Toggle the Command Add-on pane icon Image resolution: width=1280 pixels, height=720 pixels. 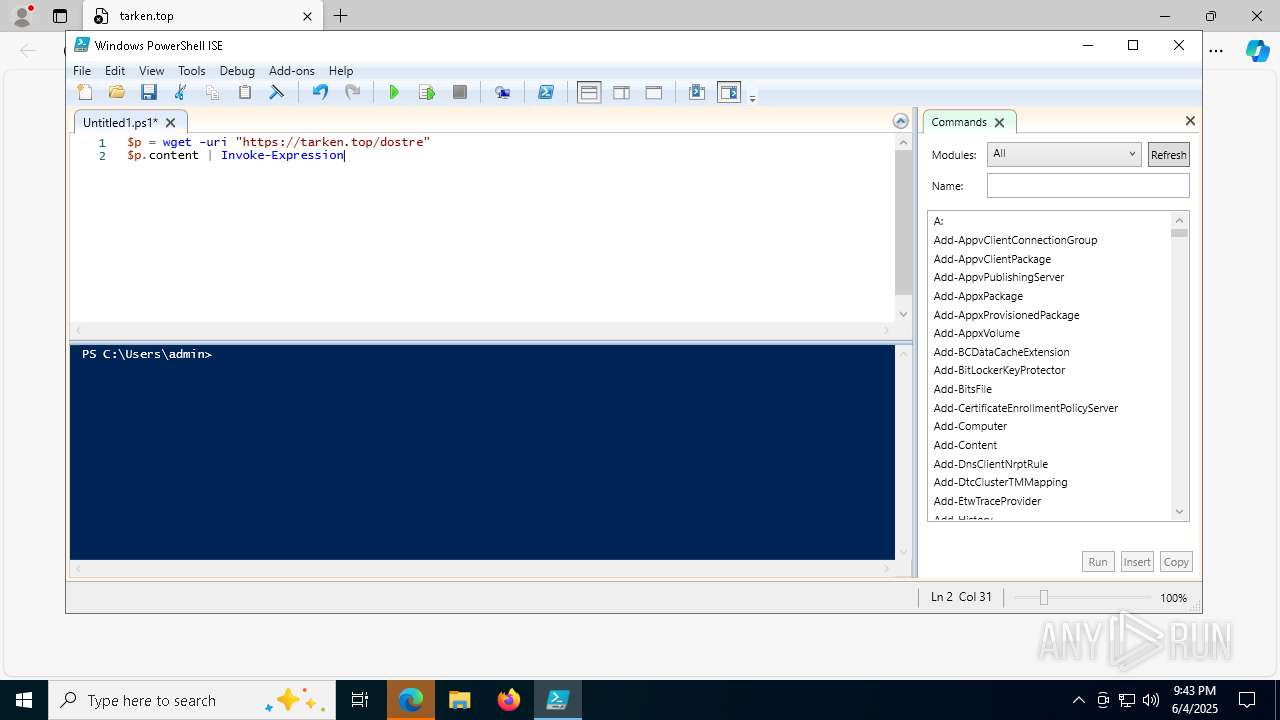coord(729,92)
